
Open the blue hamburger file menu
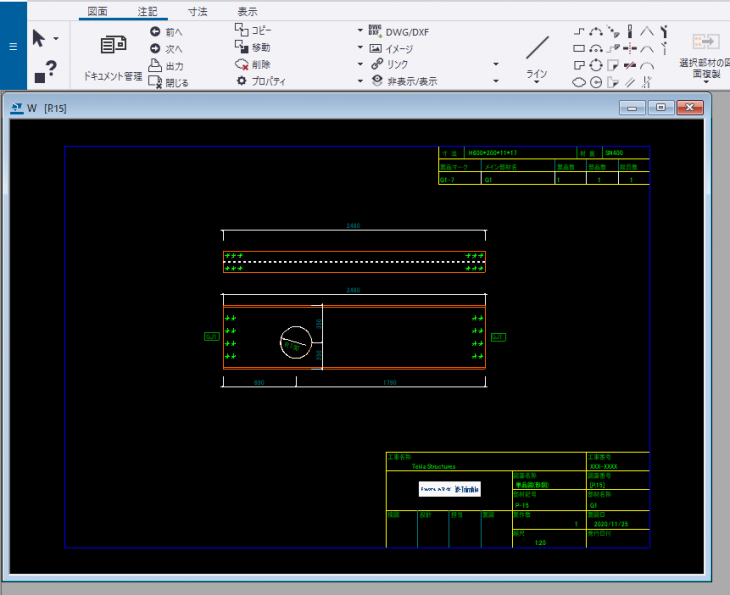pos(12,46)
